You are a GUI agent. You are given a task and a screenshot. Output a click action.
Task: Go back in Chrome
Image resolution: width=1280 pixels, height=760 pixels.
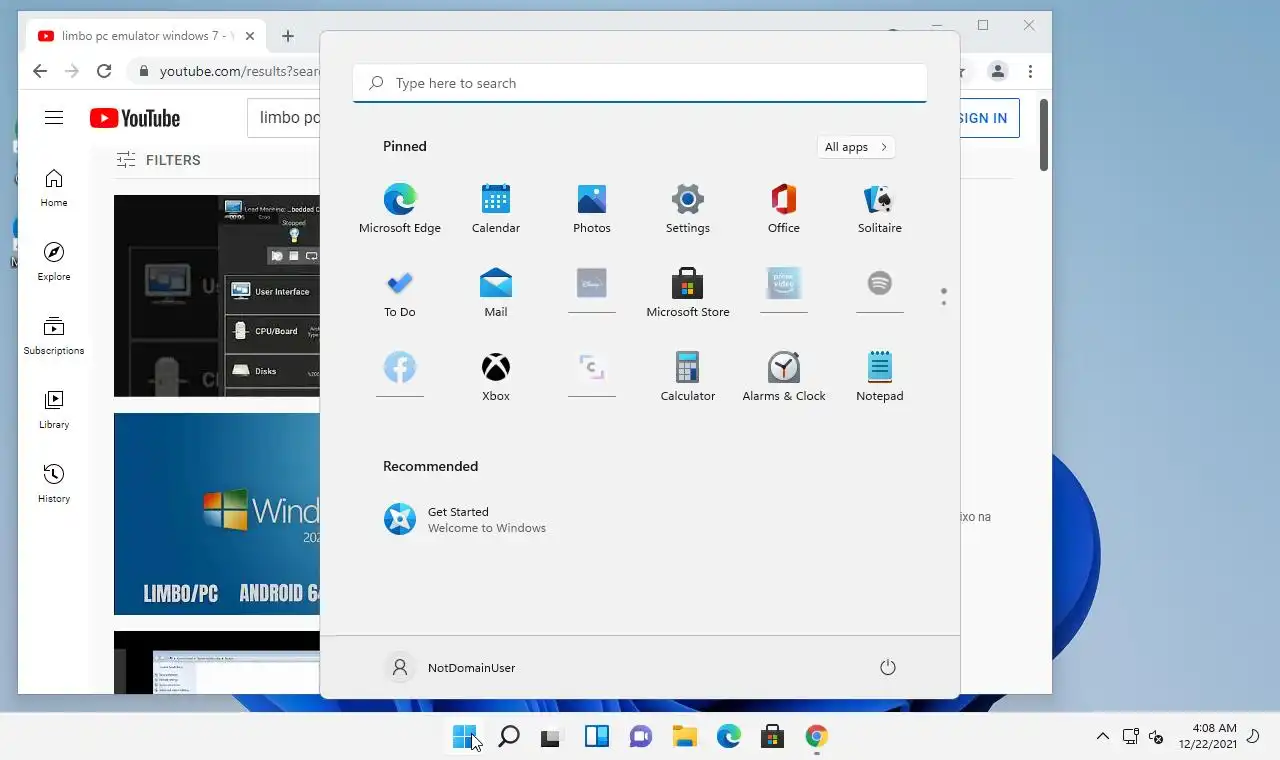[40, 71]
